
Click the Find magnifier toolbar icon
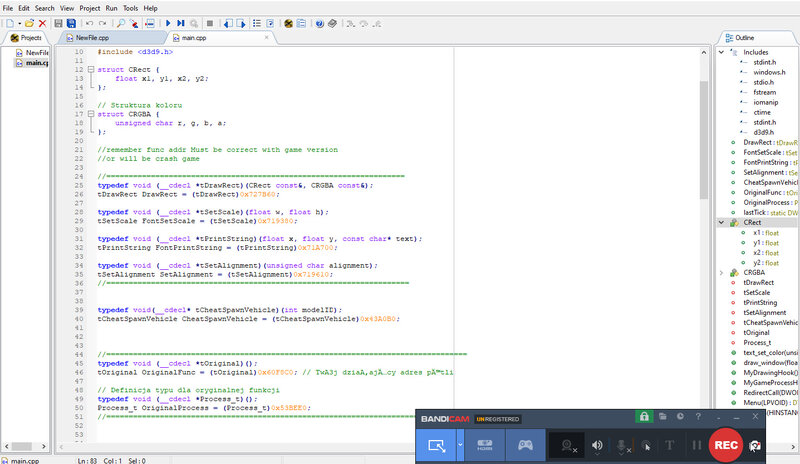pos(121,22)
